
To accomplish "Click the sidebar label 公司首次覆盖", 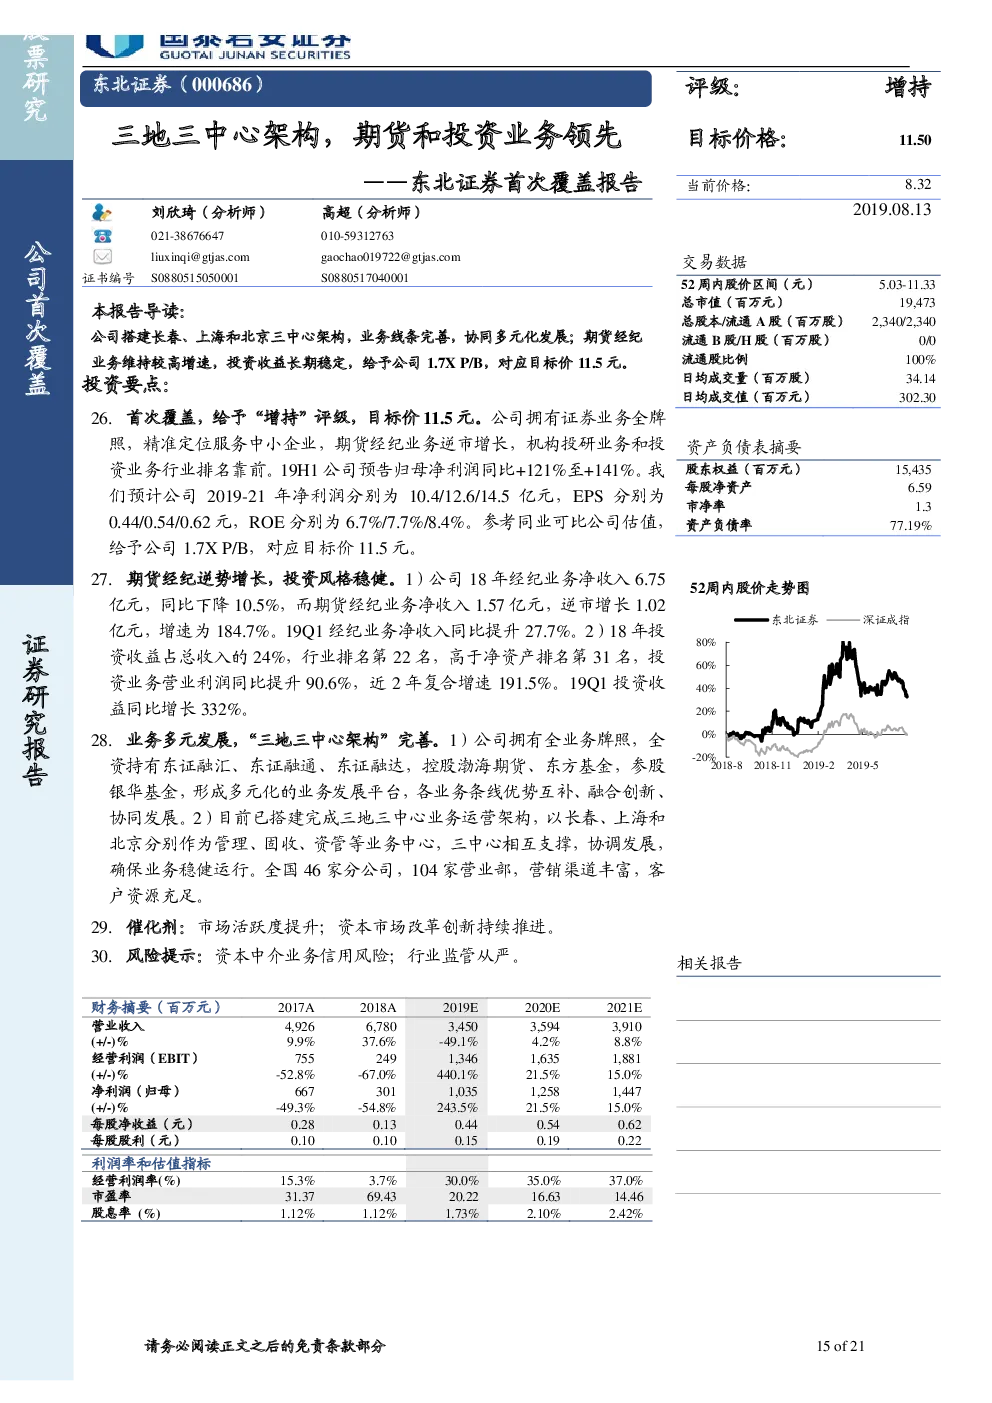I will 36,318.
